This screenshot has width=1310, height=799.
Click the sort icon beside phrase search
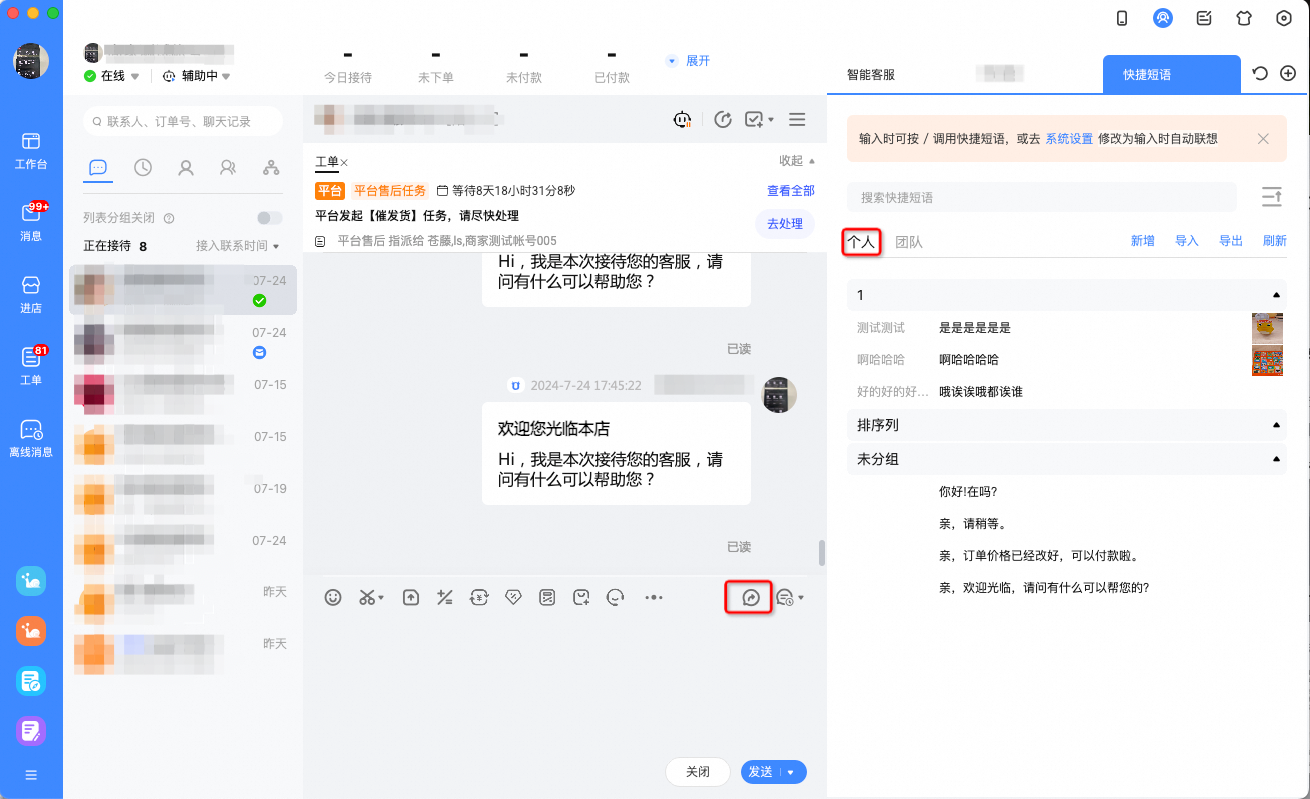click(x=1272, y=197)
